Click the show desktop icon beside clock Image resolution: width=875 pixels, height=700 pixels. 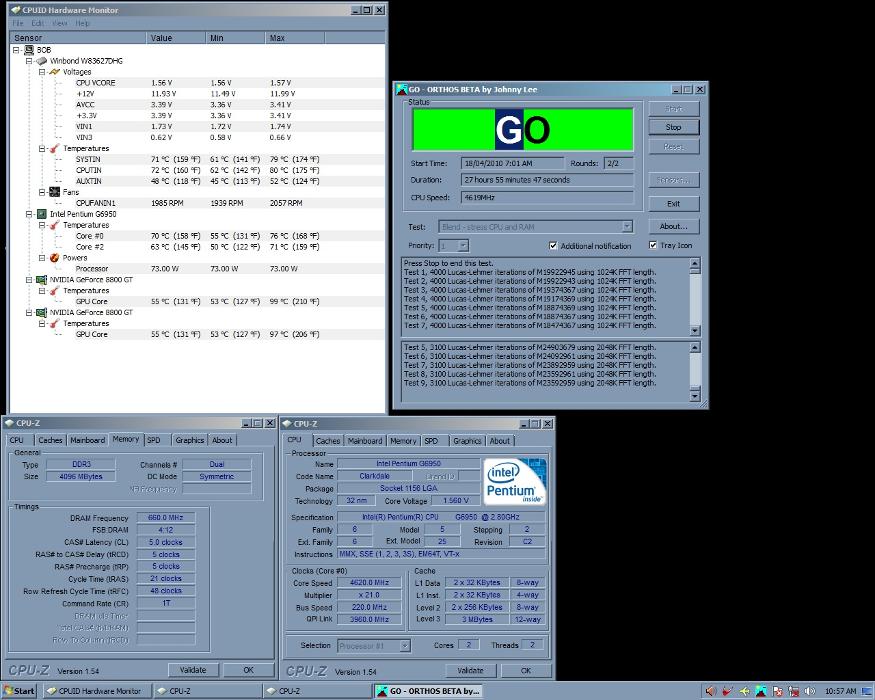(x=868, y=691)
